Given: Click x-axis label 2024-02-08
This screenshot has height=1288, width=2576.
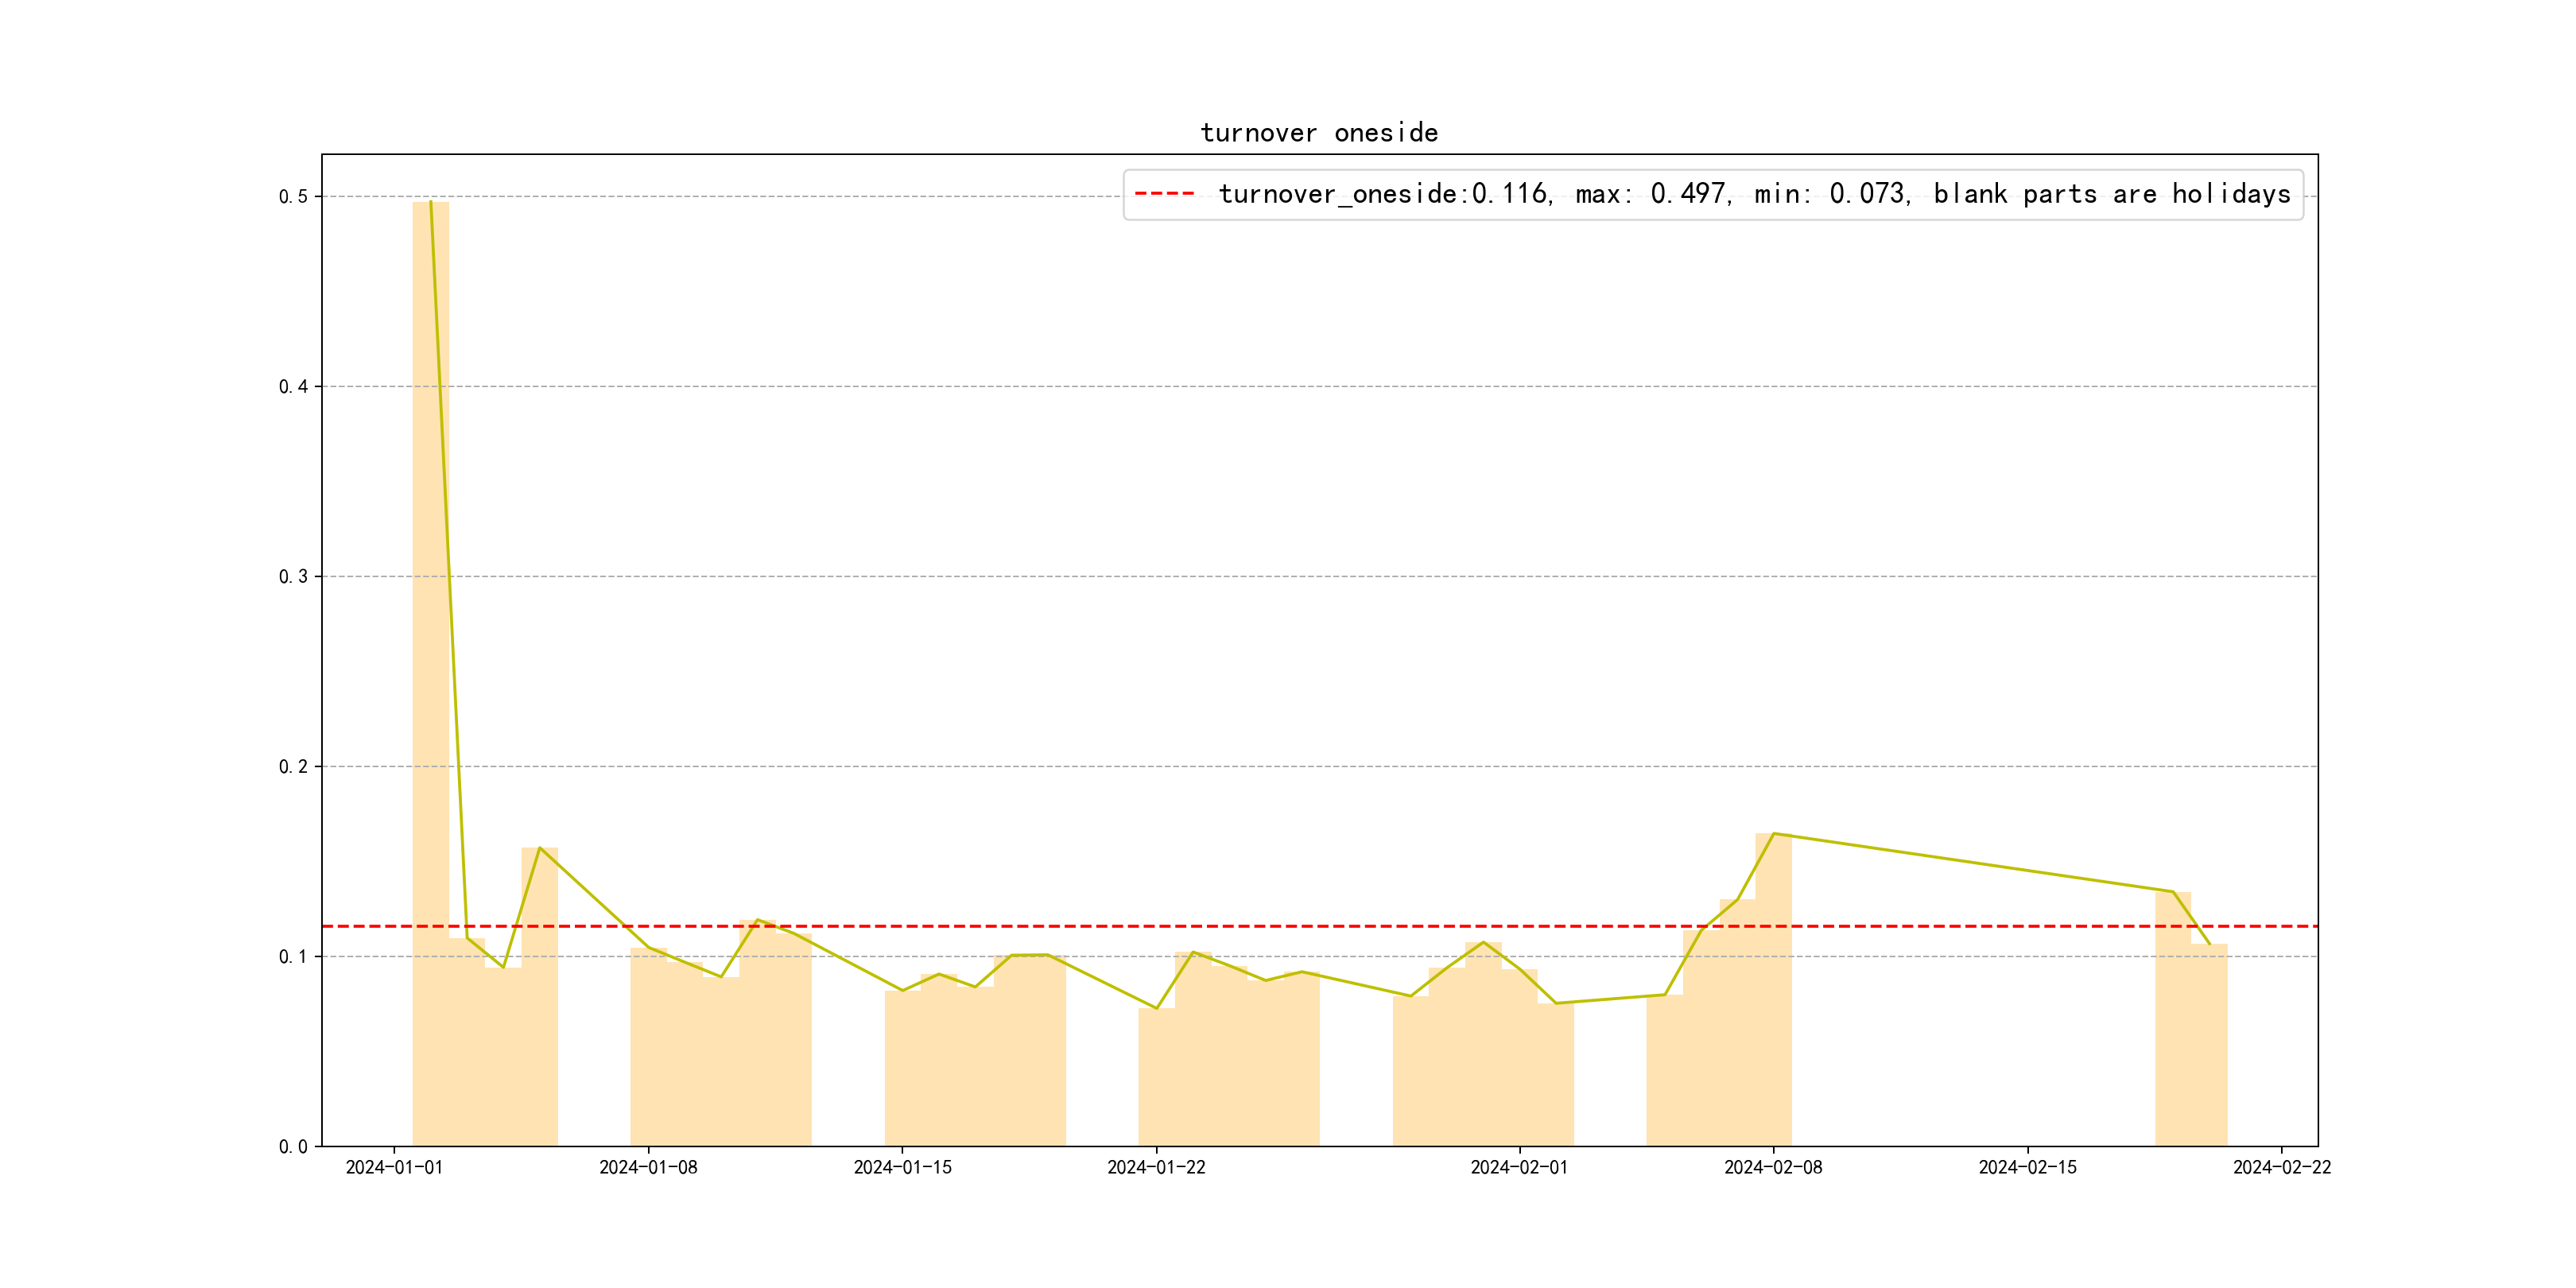Looking at the screenshot, I should (x=1773, y=1168).
